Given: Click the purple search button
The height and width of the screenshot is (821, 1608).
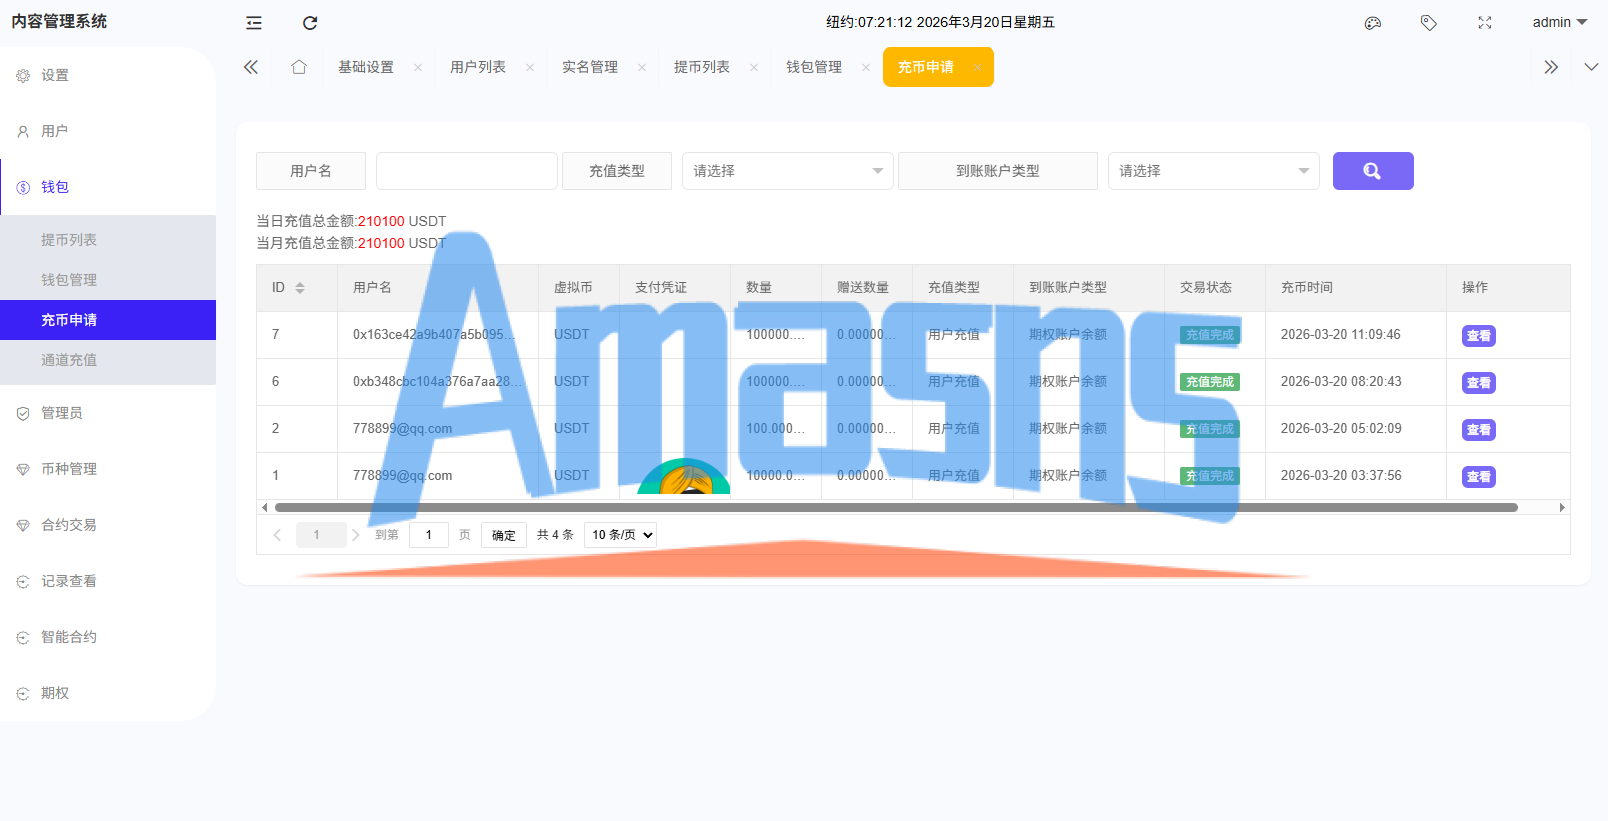Looking at the screenshot, I should [x=1373, y=171].
